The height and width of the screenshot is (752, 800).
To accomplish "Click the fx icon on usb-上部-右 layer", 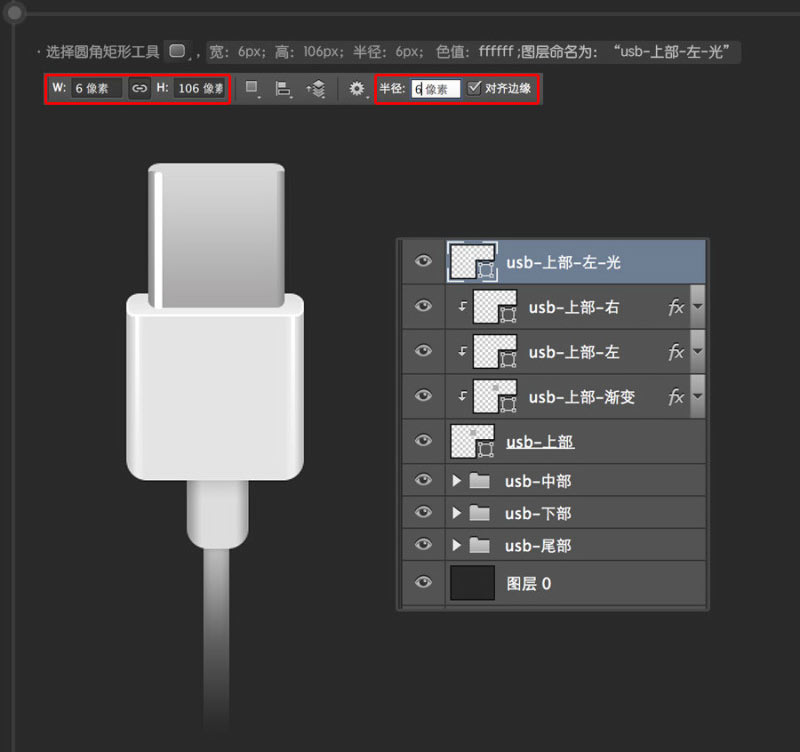I will point(675,307).
